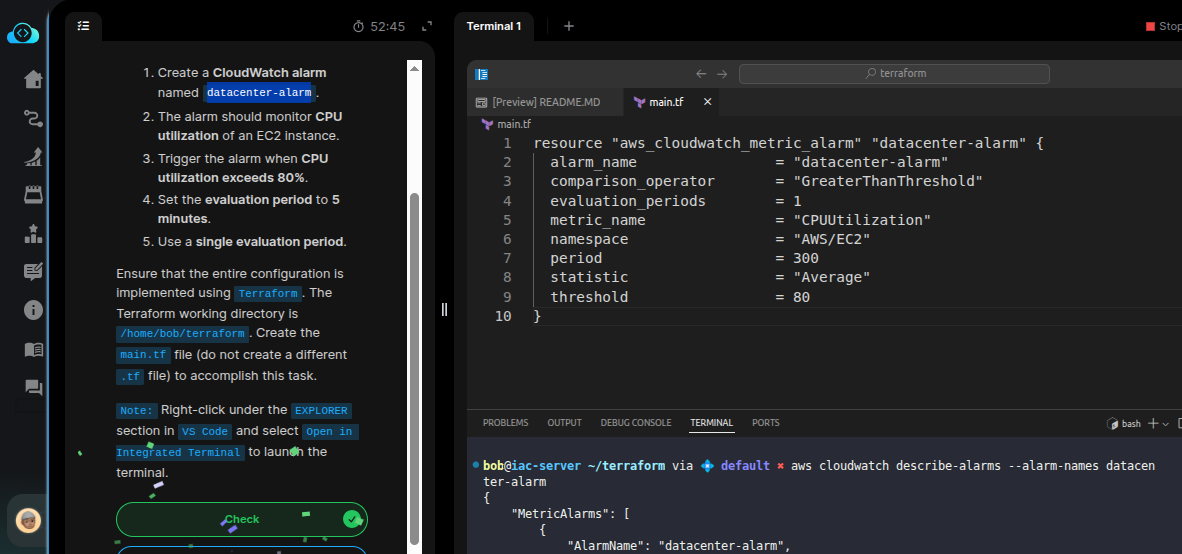Click bob@iac-server terminal prompt
The image size is (1182, 554).
pyautogui.click(x=531, y=466)
